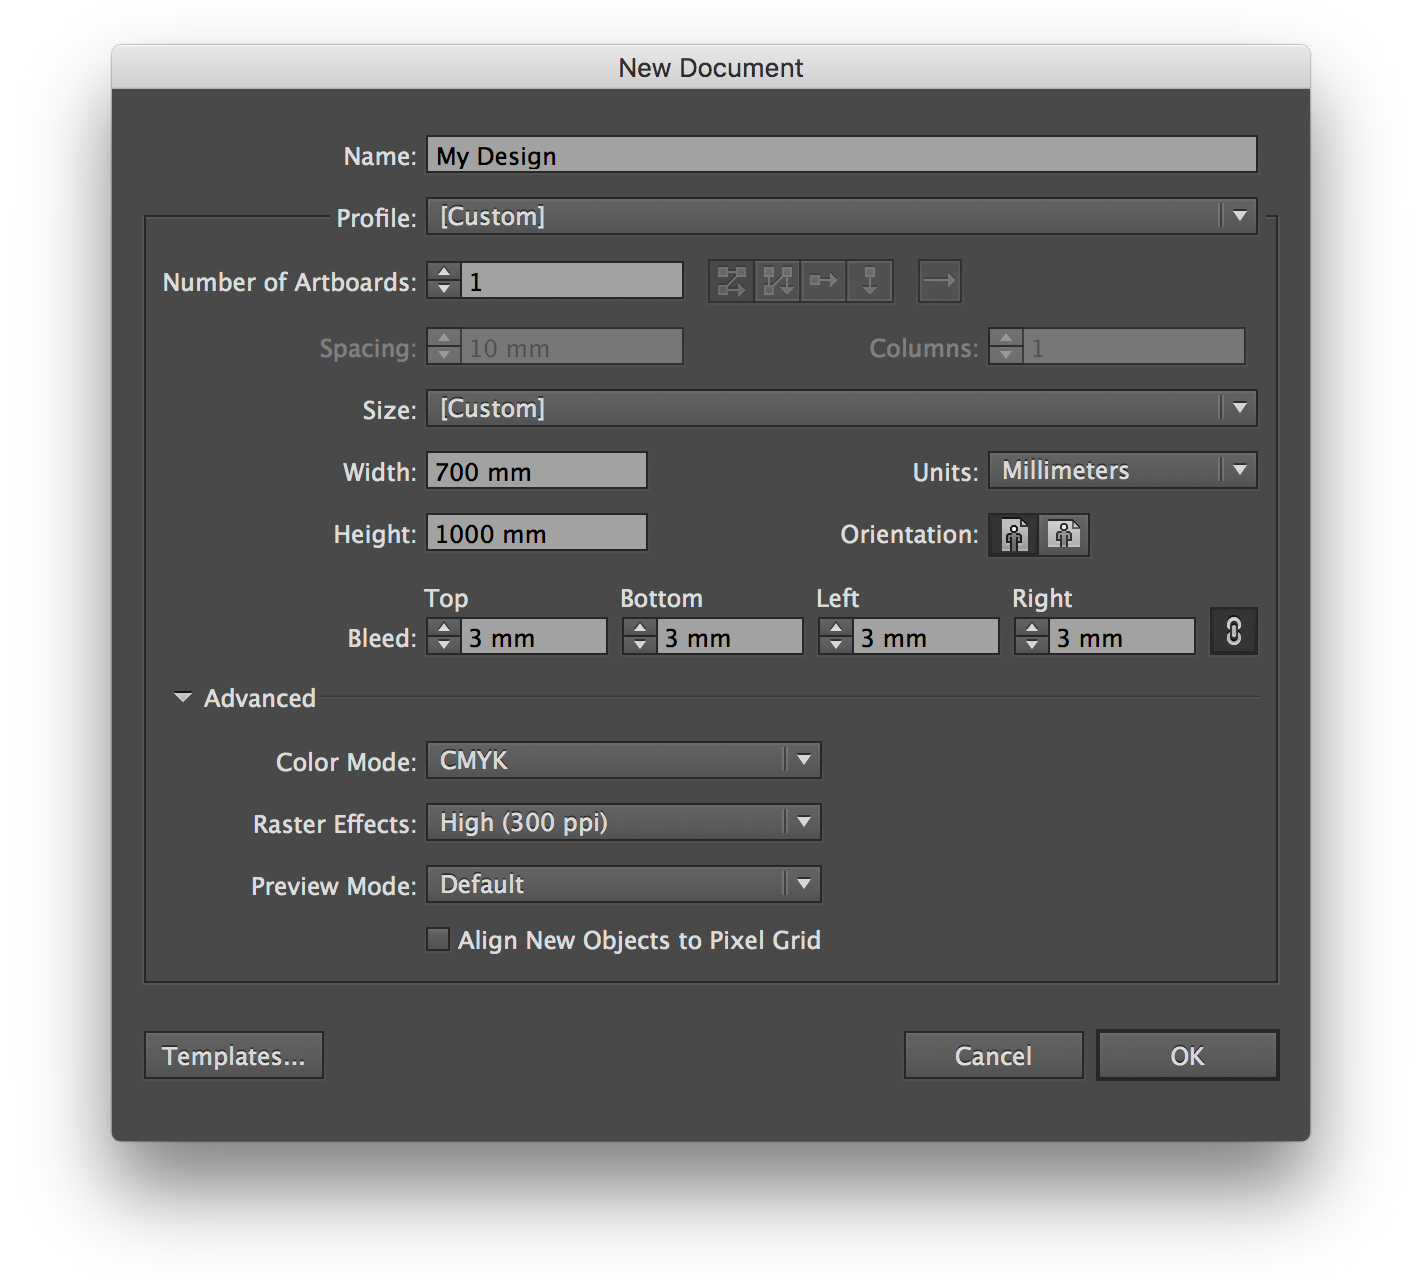
Task: Click the Cancel button
Action: pyautogui.click(x=993, y=1056)
